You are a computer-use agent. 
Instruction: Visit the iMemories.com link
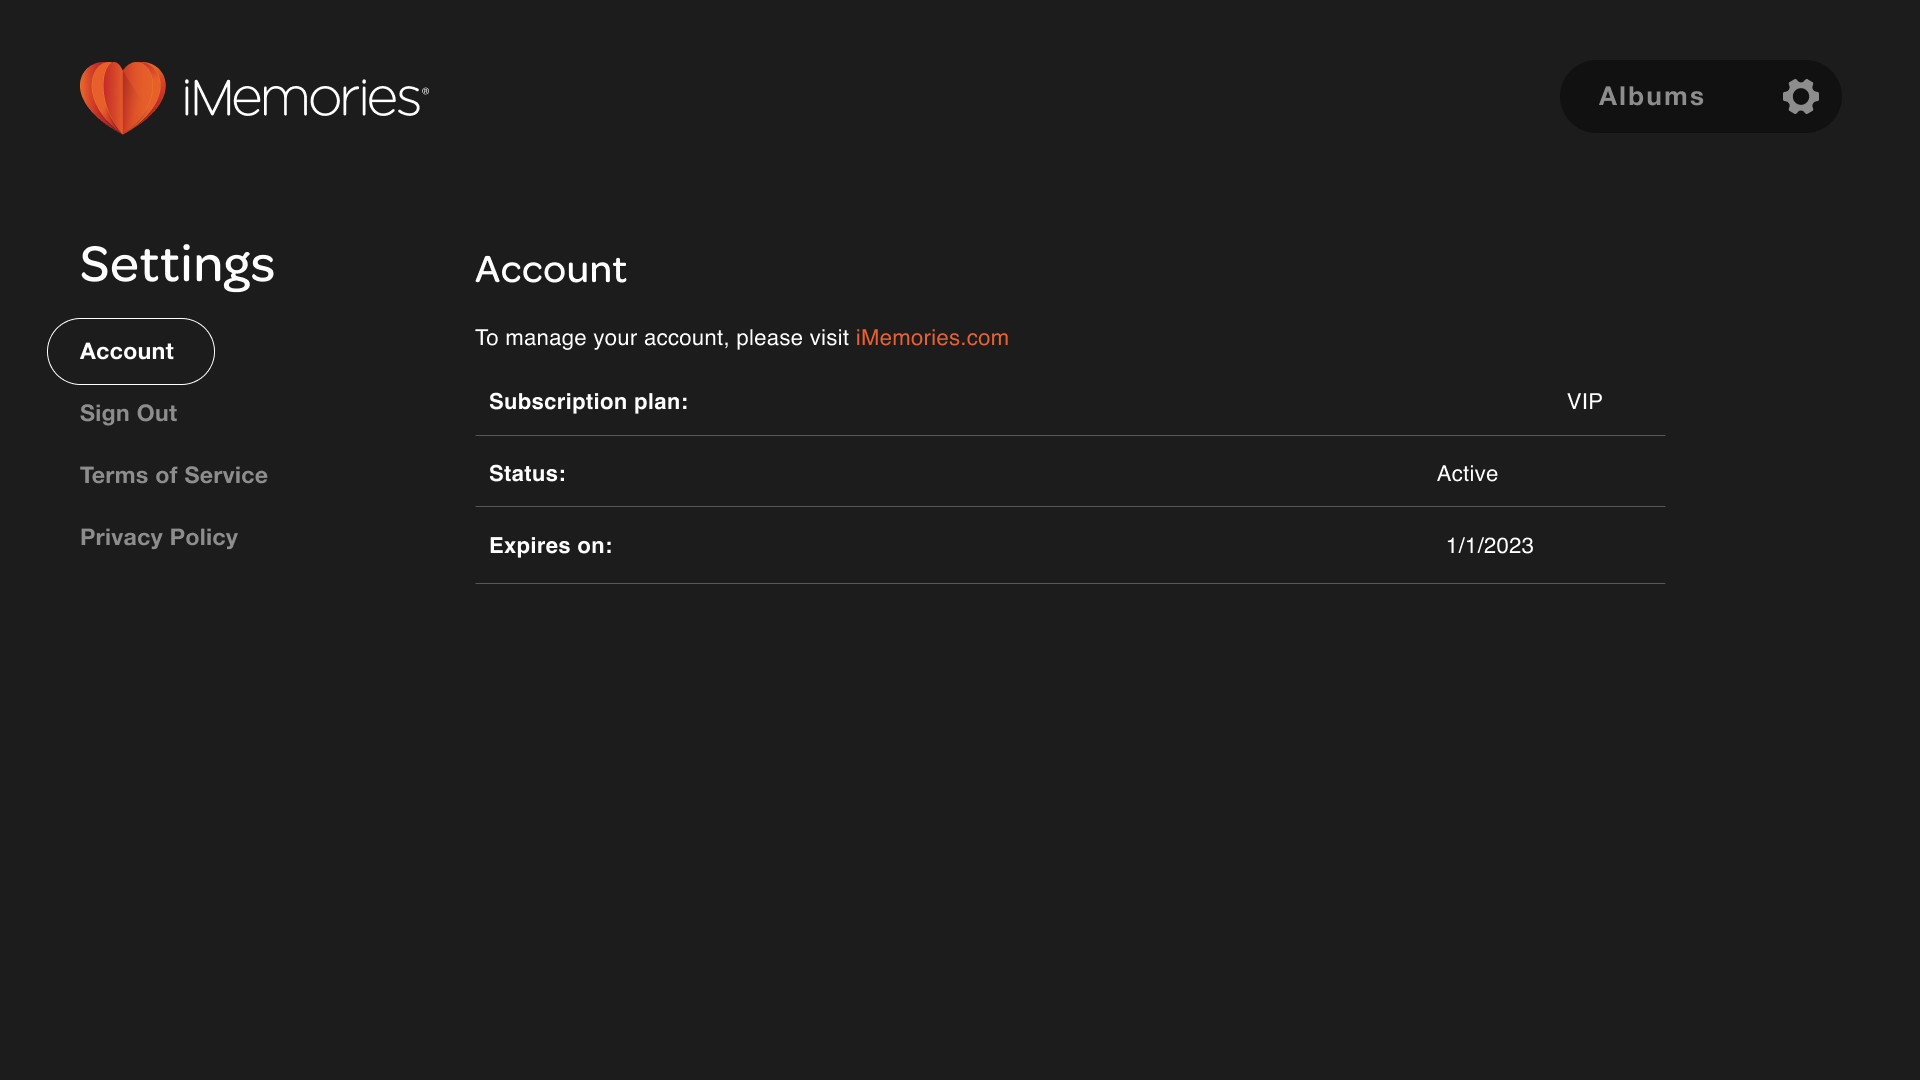932,337
